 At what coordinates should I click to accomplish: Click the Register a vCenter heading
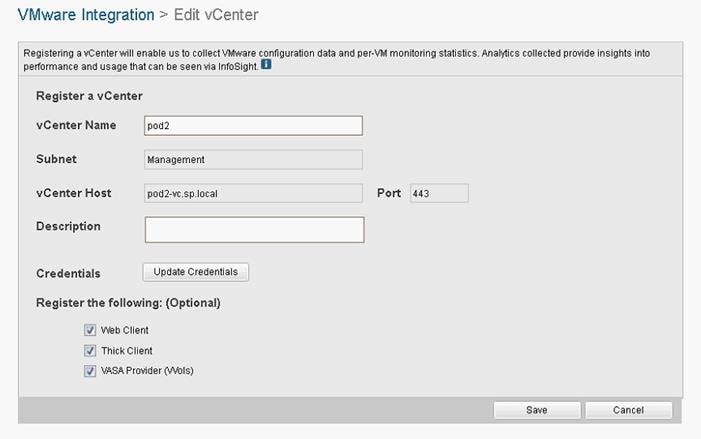click(x=89, y=96)
